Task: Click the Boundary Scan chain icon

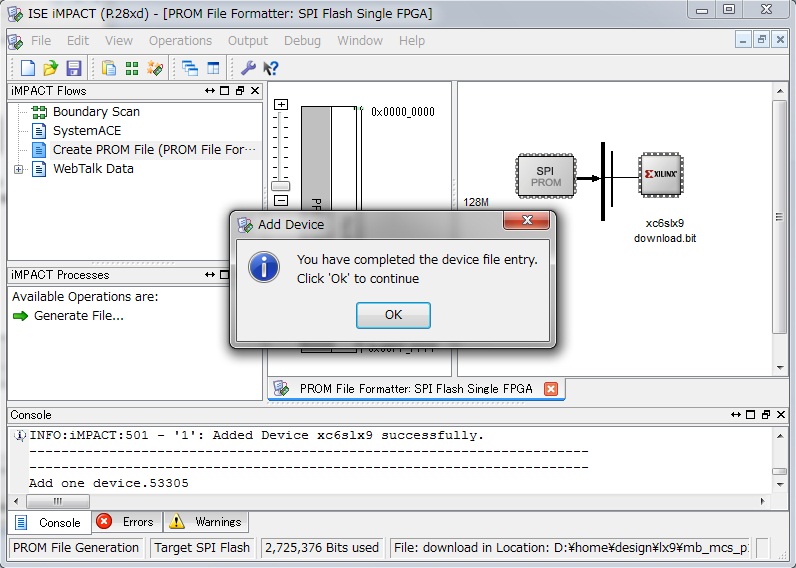Action: click(x=39, y=112)
